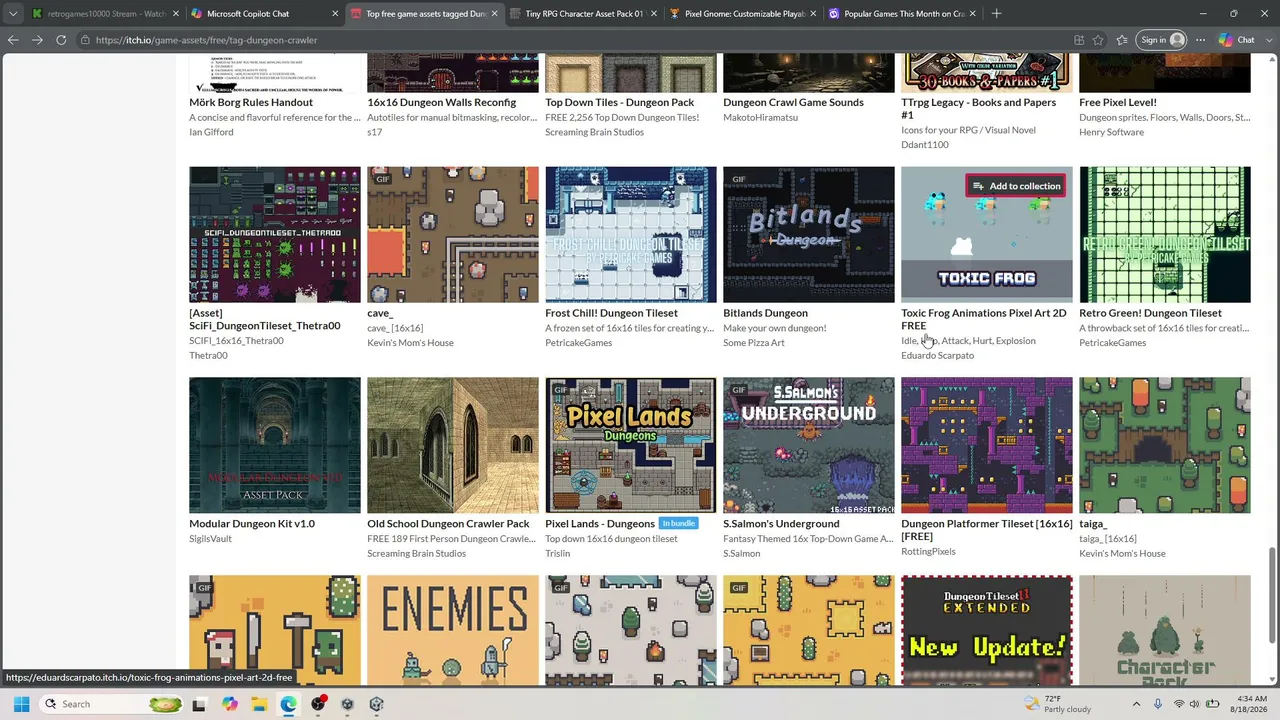Open a new browser tab

(x=996, y=14)
